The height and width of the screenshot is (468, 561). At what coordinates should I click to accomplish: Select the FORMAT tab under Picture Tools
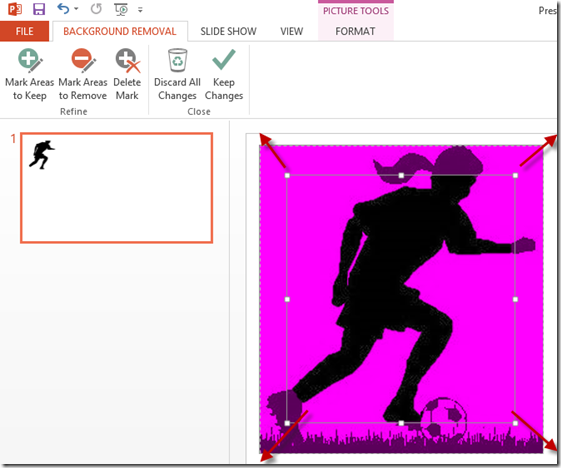[x=355, y=31]
